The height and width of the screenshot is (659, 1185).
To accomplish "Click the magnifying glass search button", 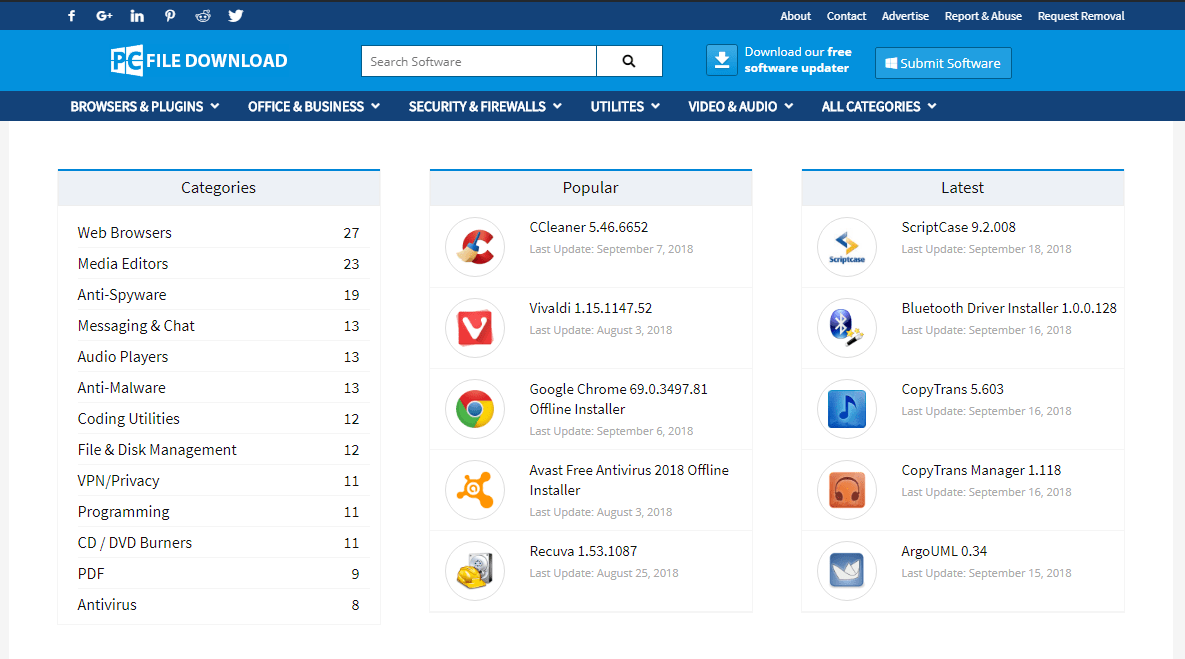I will 629,61.
